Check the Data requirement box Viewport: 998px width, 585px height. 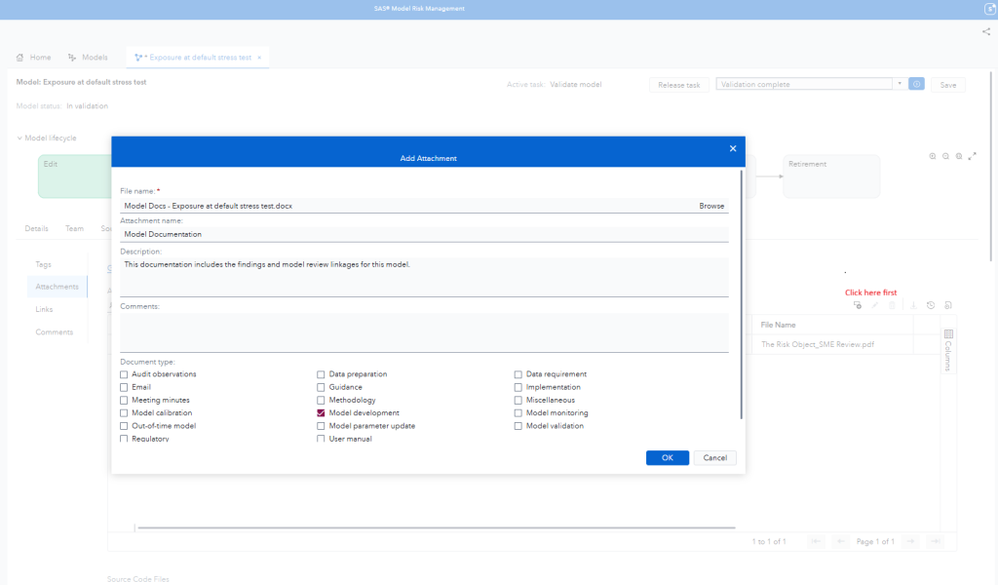tap(518, 374)
